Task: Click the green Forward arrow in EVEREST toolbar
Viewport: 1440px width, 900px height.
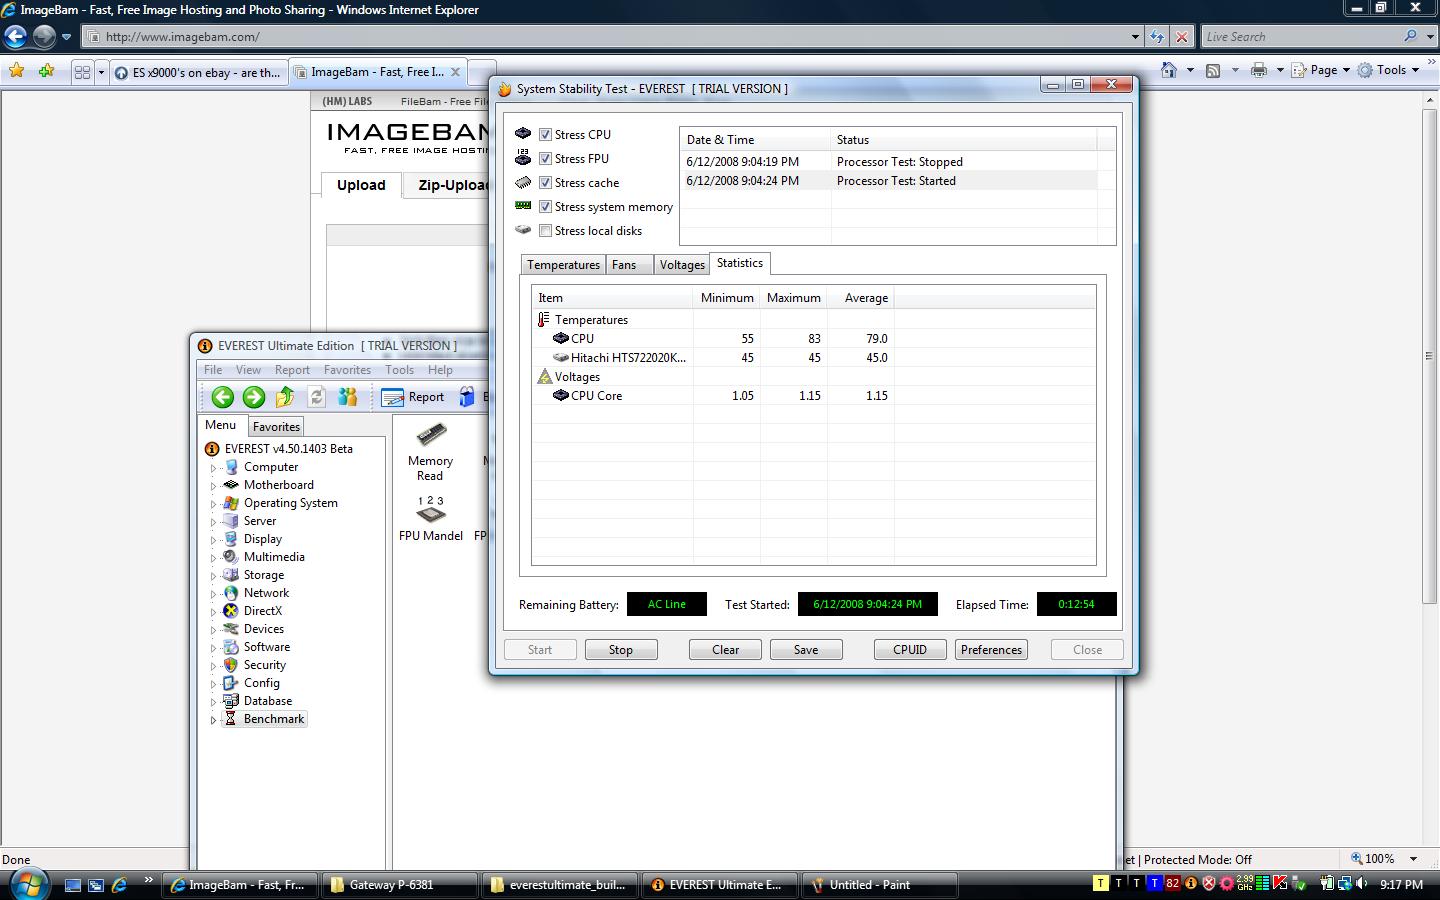Action: click(254, 397)
